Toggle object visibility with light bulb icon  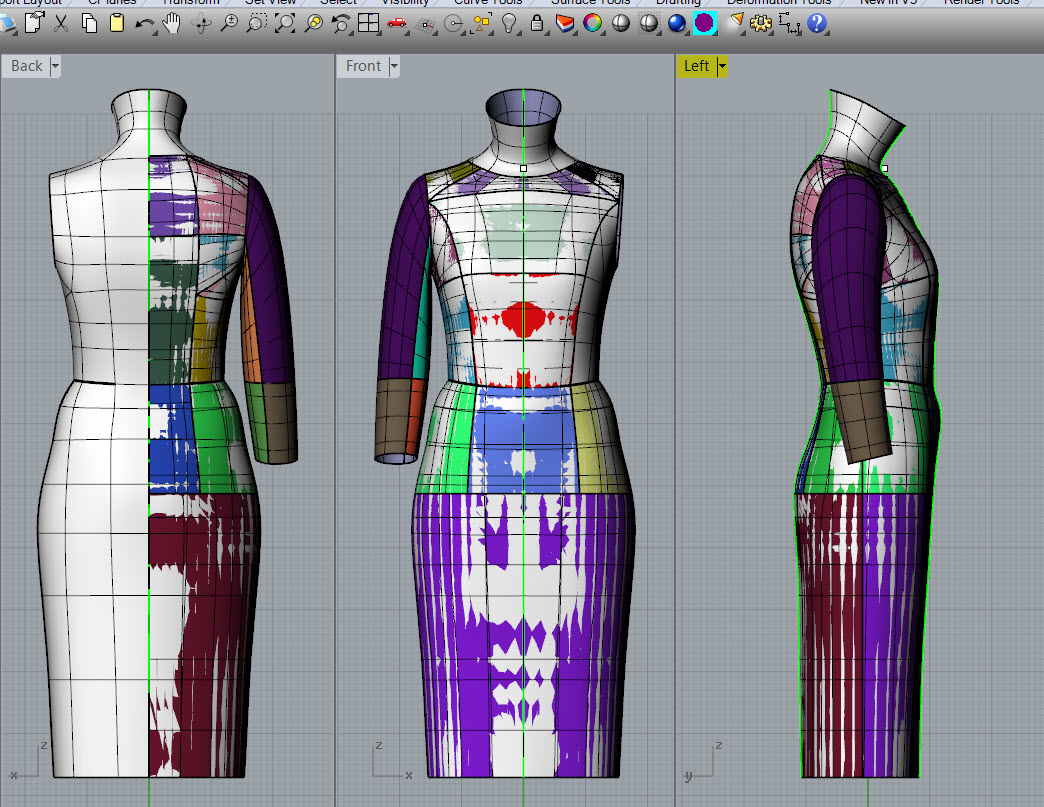(x=509, y=23)
